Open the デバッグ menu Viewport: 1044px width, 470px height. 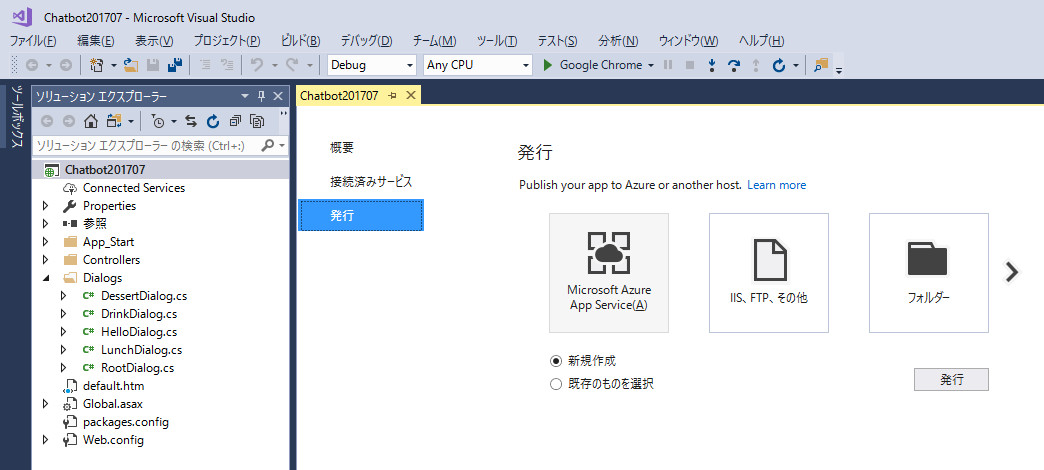click(366, 41)
